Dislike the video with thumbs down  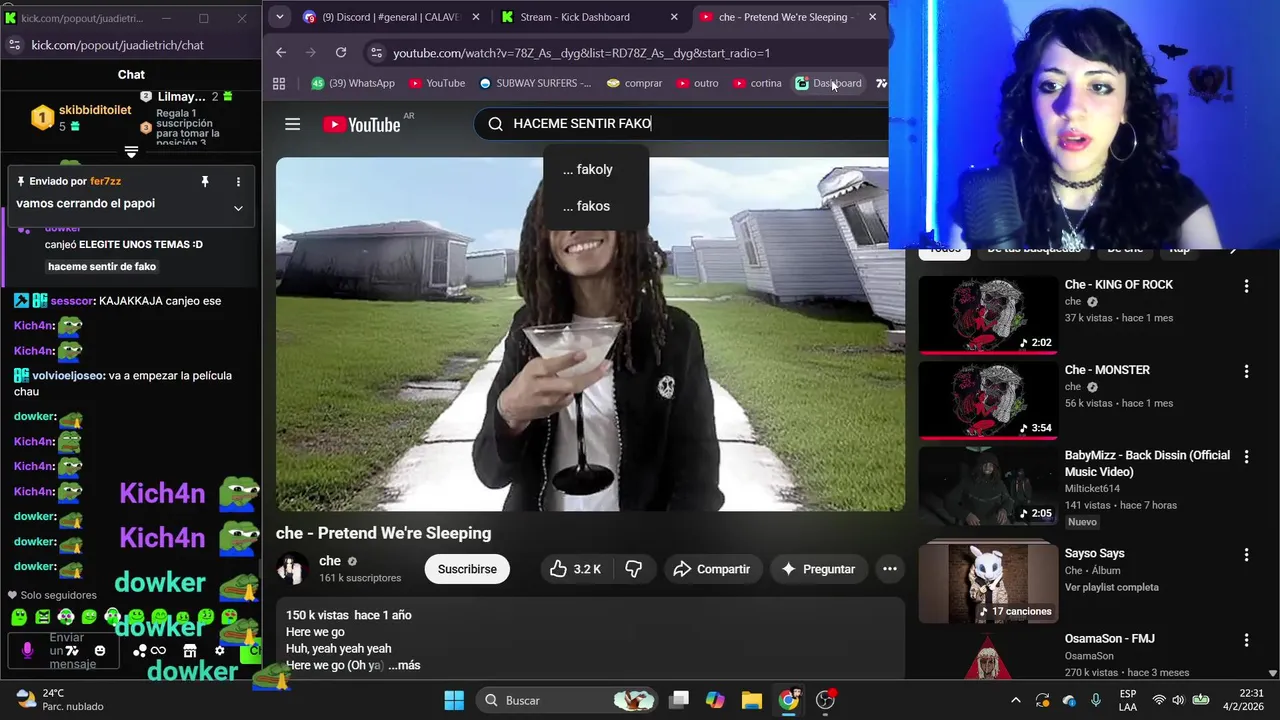[633, 569]
